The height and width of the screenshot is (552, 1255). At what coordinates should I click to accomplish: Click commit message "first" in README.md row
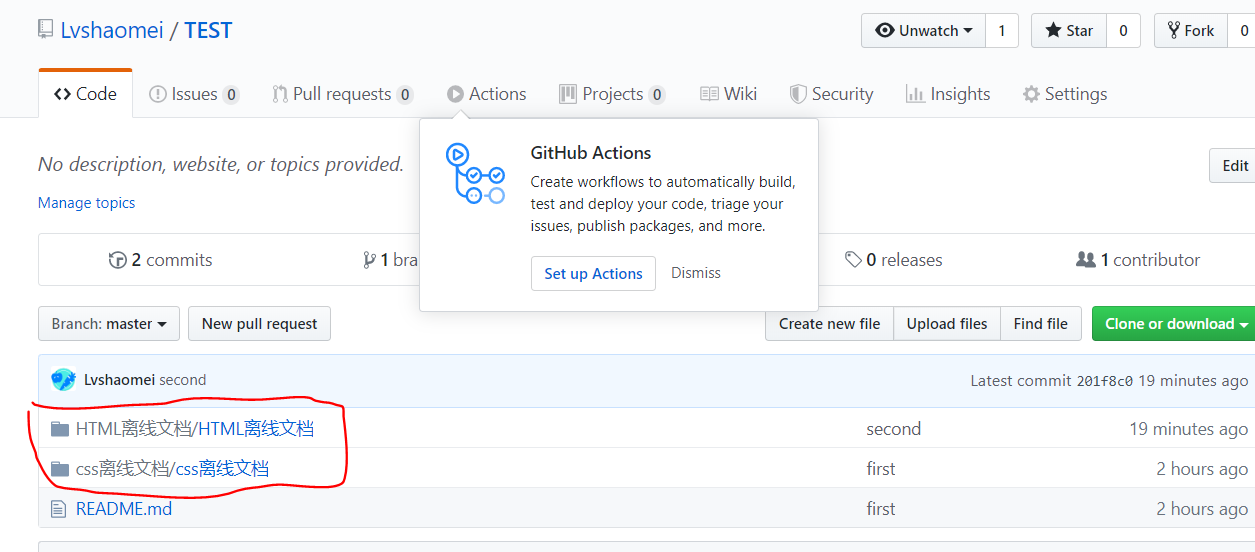click(x=881, y=508)
